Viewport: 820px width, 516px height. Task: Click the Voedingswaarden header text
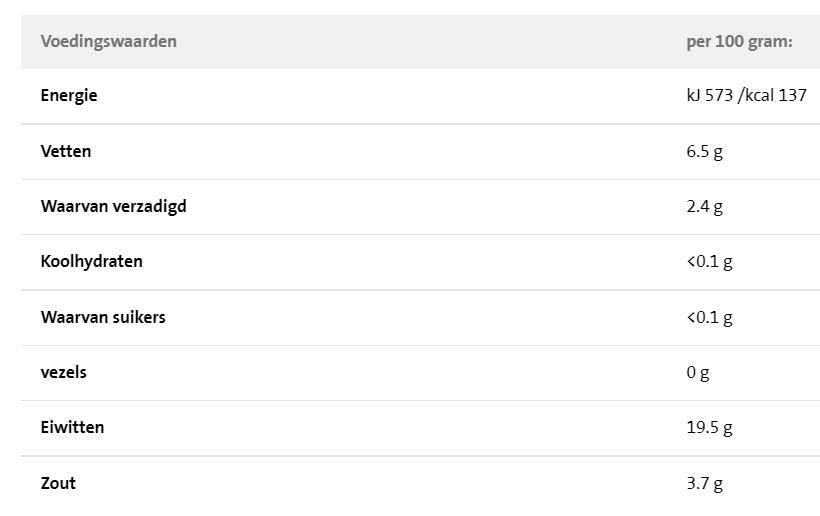tap(108, 41)
